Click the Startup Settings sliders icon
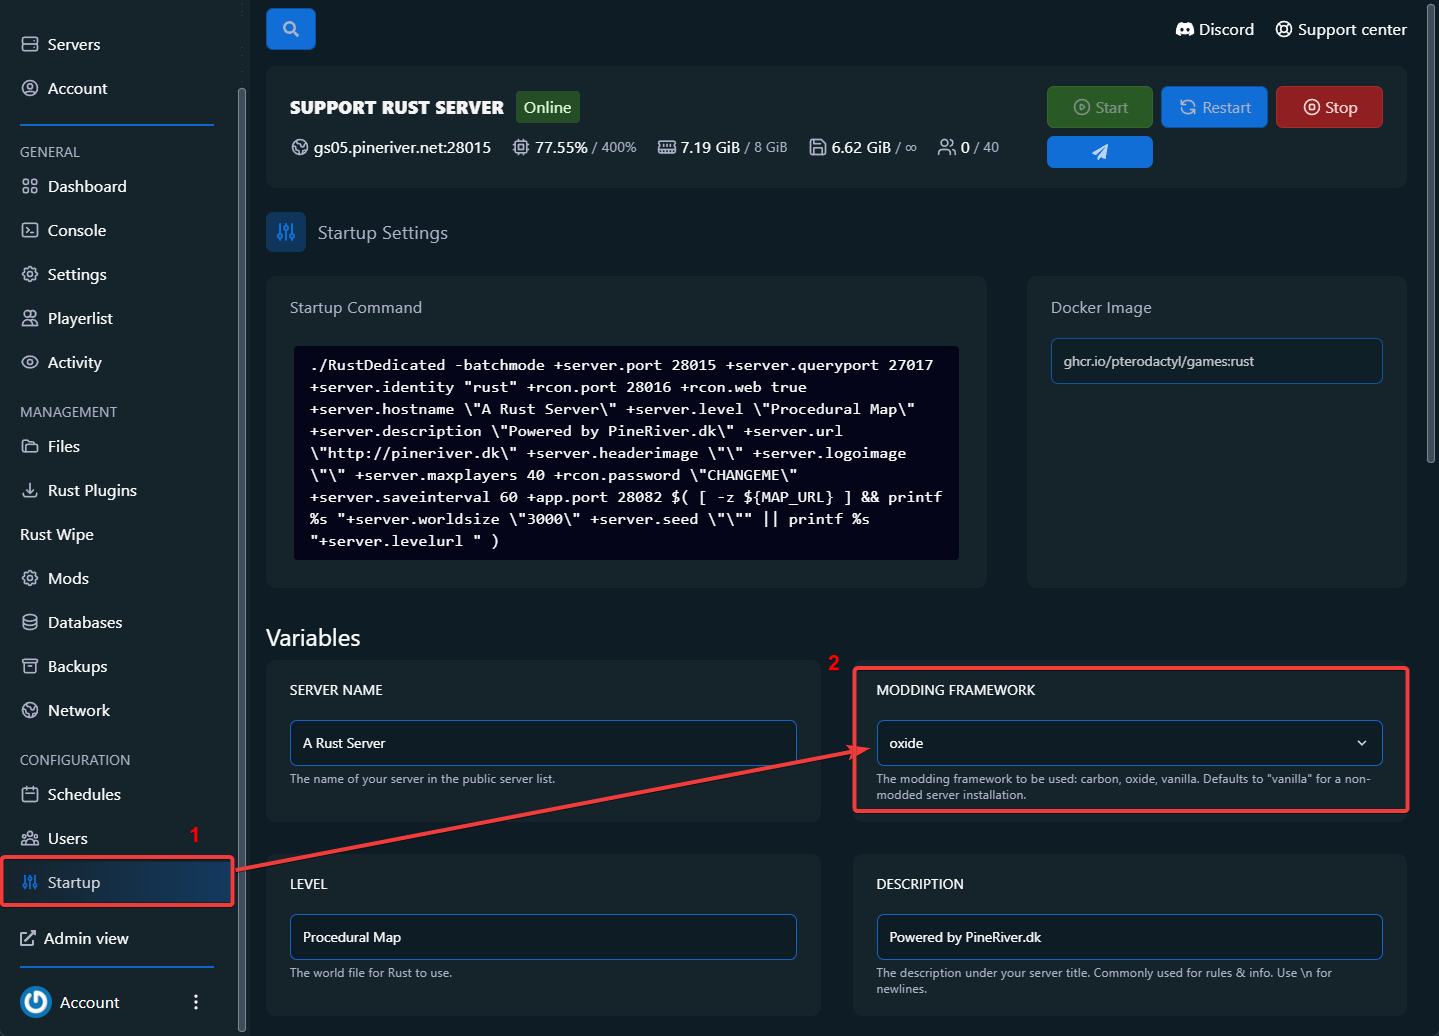Viewport: 1439px width, 1036px height. coord(286,232)
